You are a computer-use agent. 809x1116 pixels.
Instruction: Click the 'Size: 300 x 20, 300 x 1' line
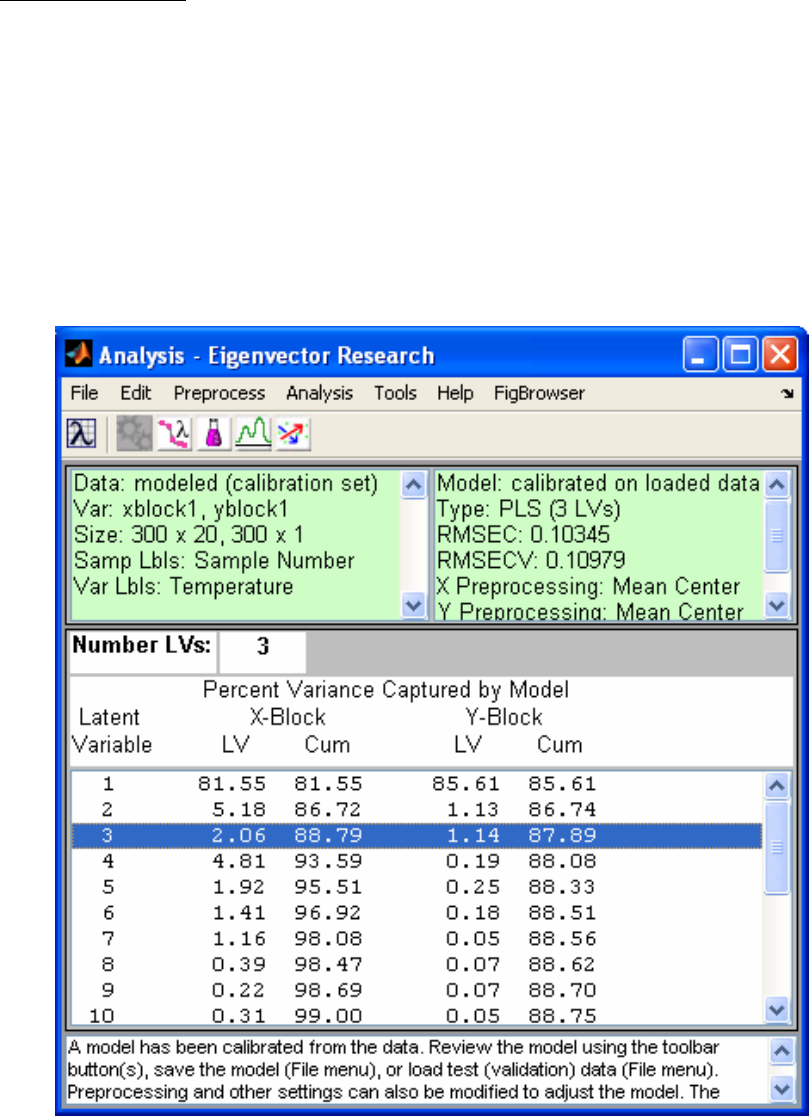(190, 535)
